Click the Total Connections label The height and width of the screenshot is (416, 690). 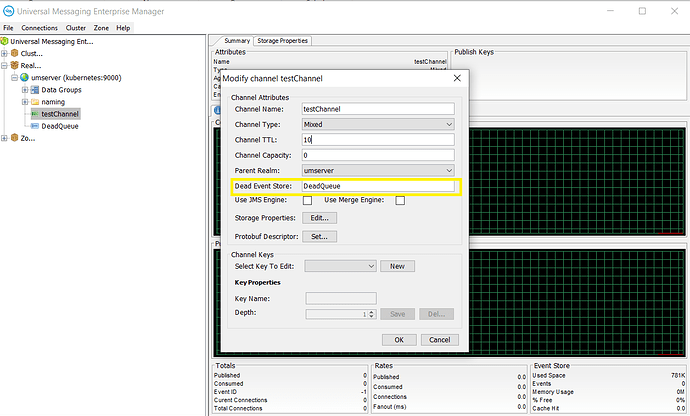pos(238,409)
